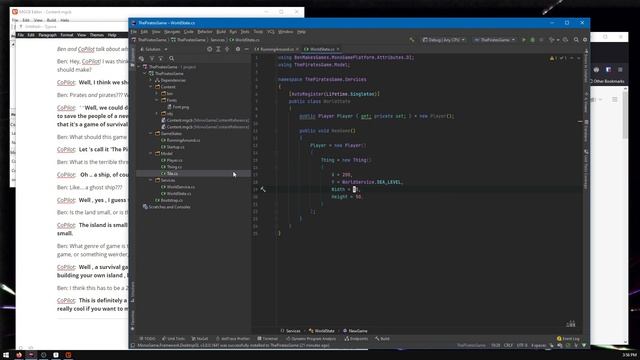
Task: Select WorldService.cs in the tree
Action: pos(178,187)
